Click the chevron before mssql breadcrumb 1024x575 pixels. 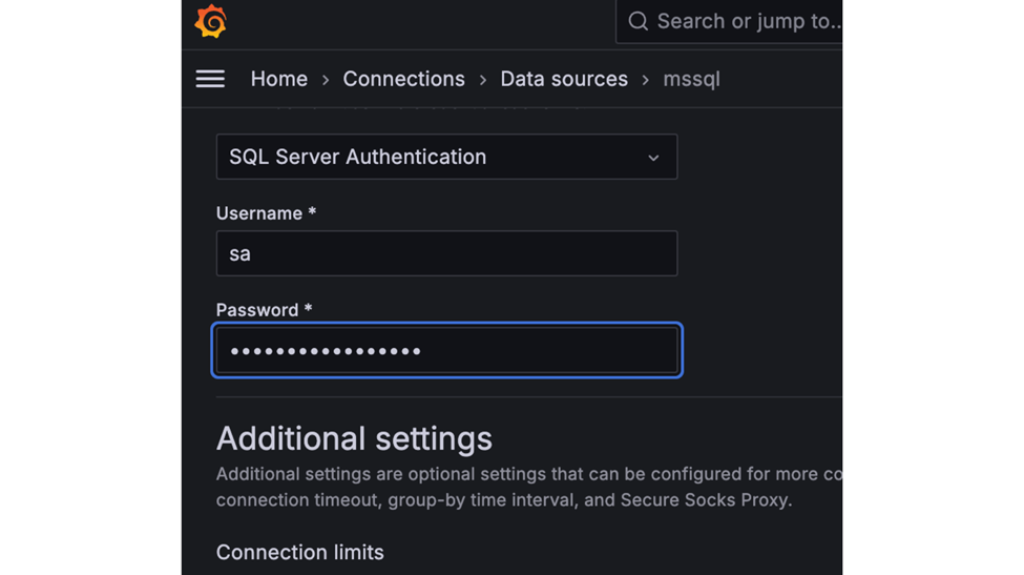tap(646, 80)
